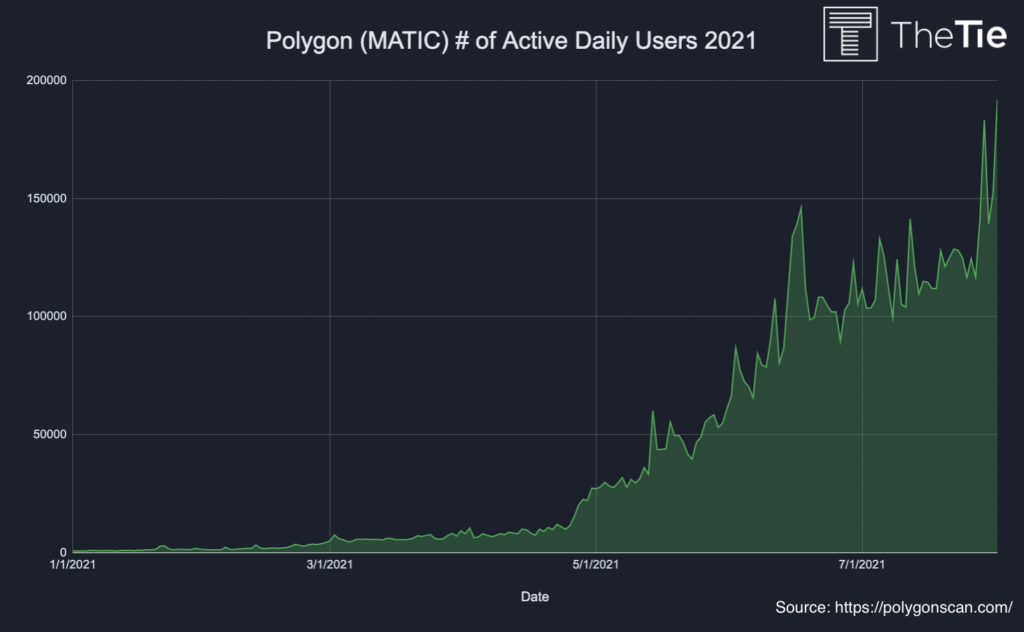The height and width of the screenshot is (632, 1024).
Task: Select the 5/1/2021 date tick label
Action: 596,566
